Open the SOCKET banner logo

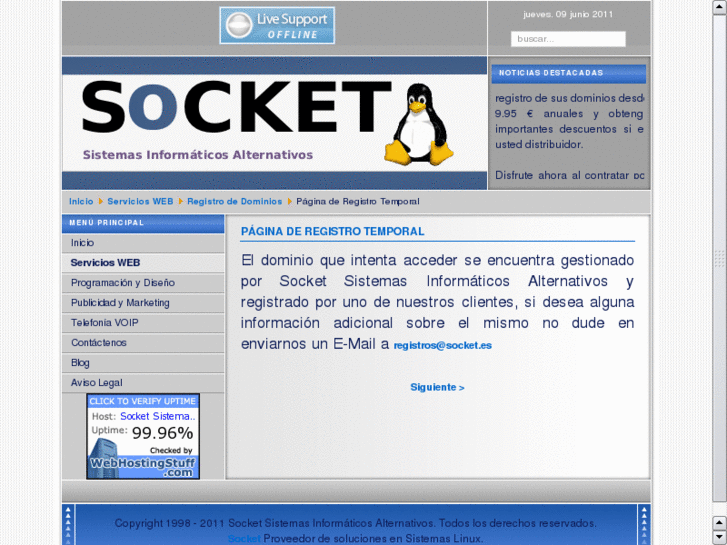point(274,123)
